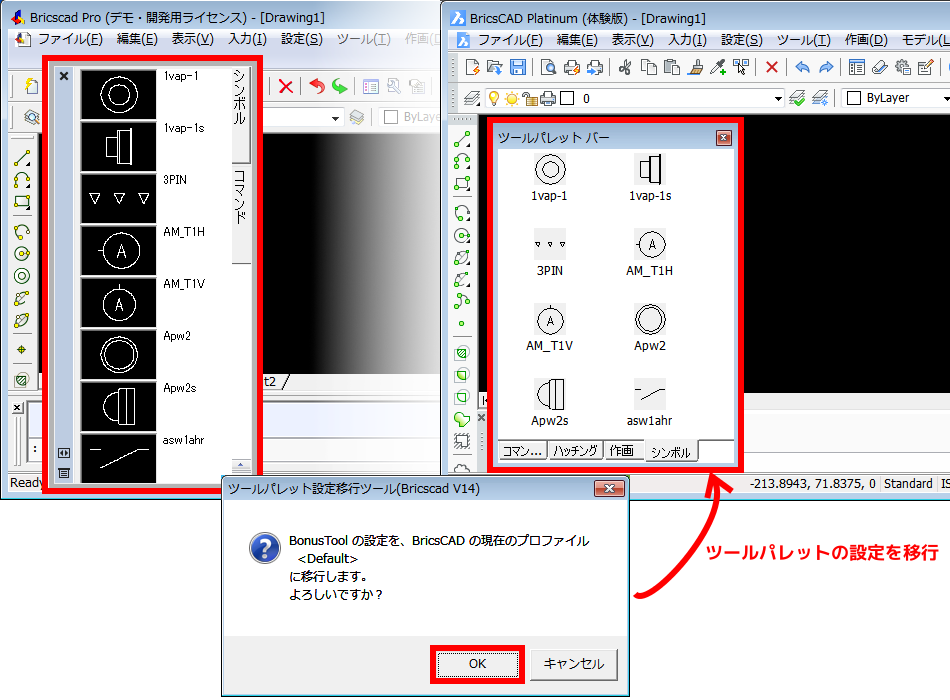Image resolution: width=950 pixels, height=700 pixels.
Task: Open Properties panel icon in BricsCAD Platinum
Action: tap(857, 67)
